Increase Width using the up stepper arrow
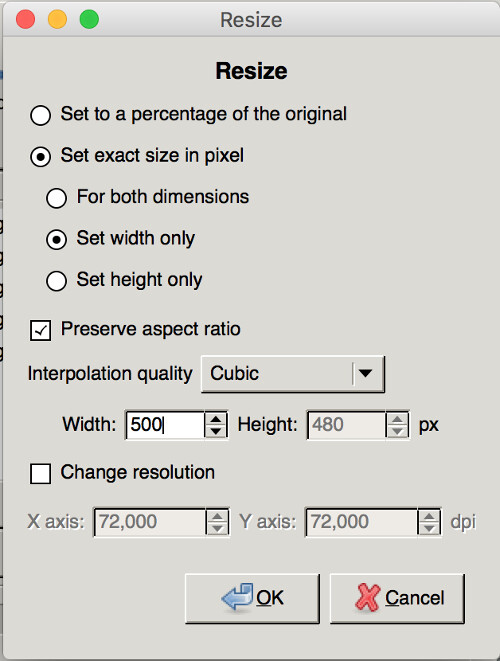This screenshot has width=500, height=661. click(216, 419)
